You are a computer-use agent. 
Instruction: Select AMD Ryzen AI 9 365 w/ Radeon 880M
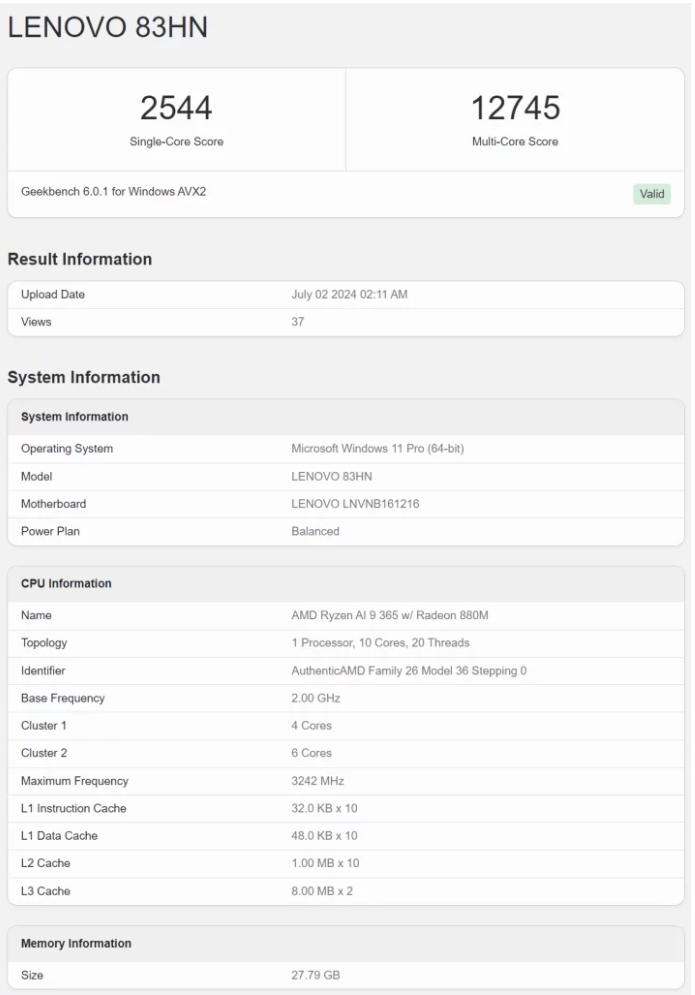[x=390, y=616]
